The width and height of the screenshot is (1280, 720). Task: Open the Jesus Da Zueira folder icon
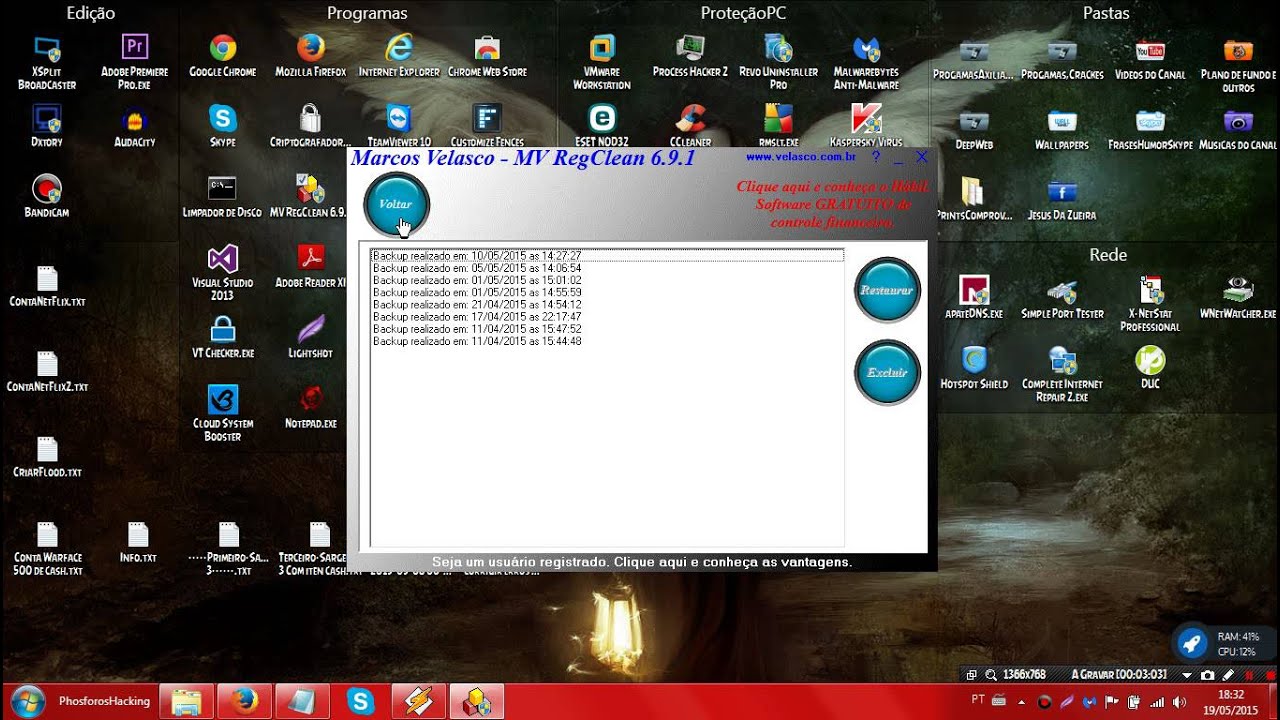pyautogui.click(x=1062, y=199)
